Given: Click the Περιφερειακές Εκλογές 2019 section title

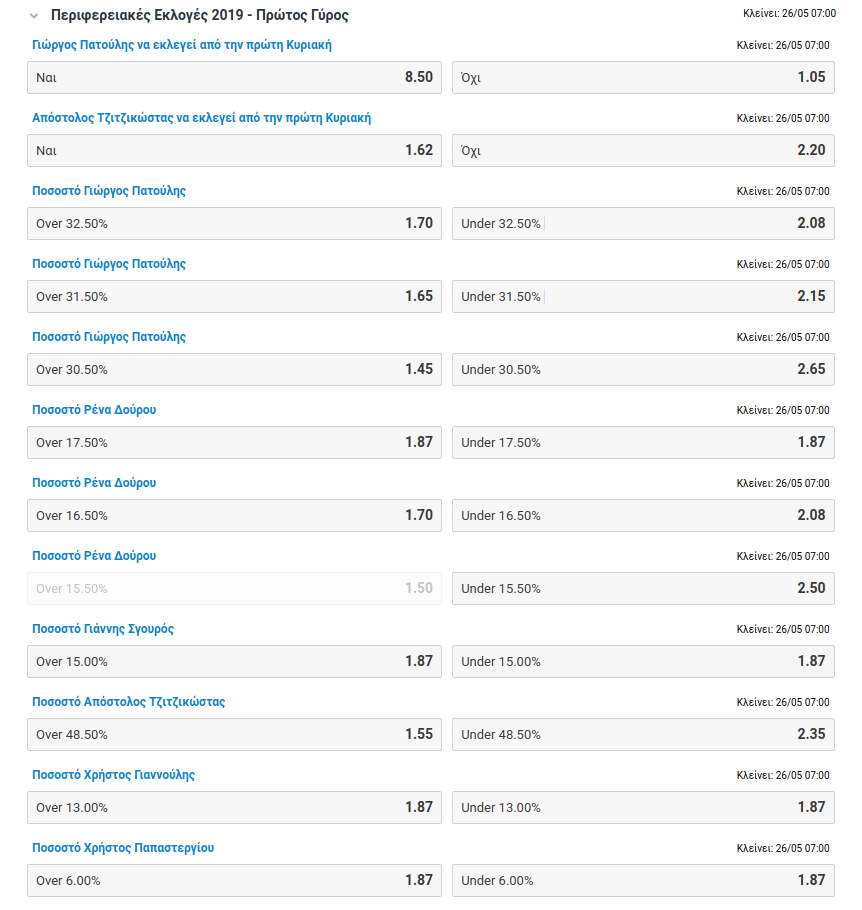Looking at the screenshot, I should click(199, 16).
